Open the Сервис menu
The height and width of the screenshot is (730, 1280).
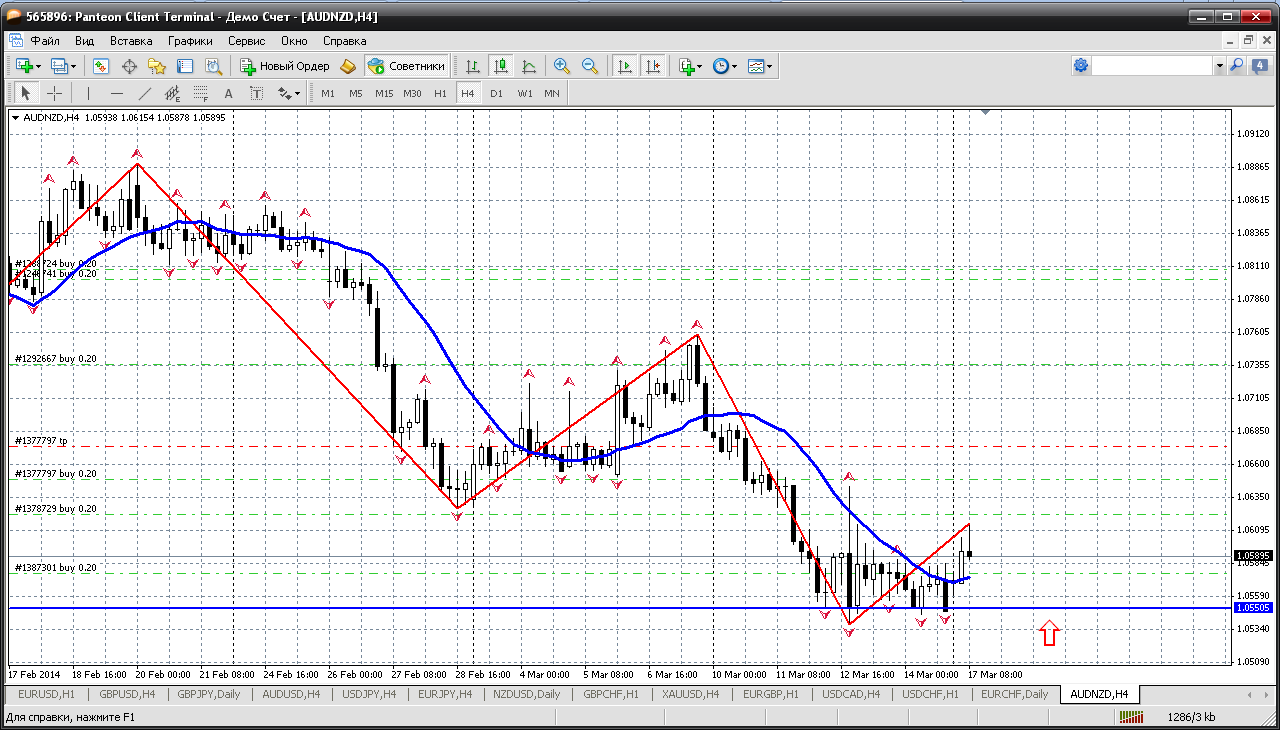tap(246, 41)
